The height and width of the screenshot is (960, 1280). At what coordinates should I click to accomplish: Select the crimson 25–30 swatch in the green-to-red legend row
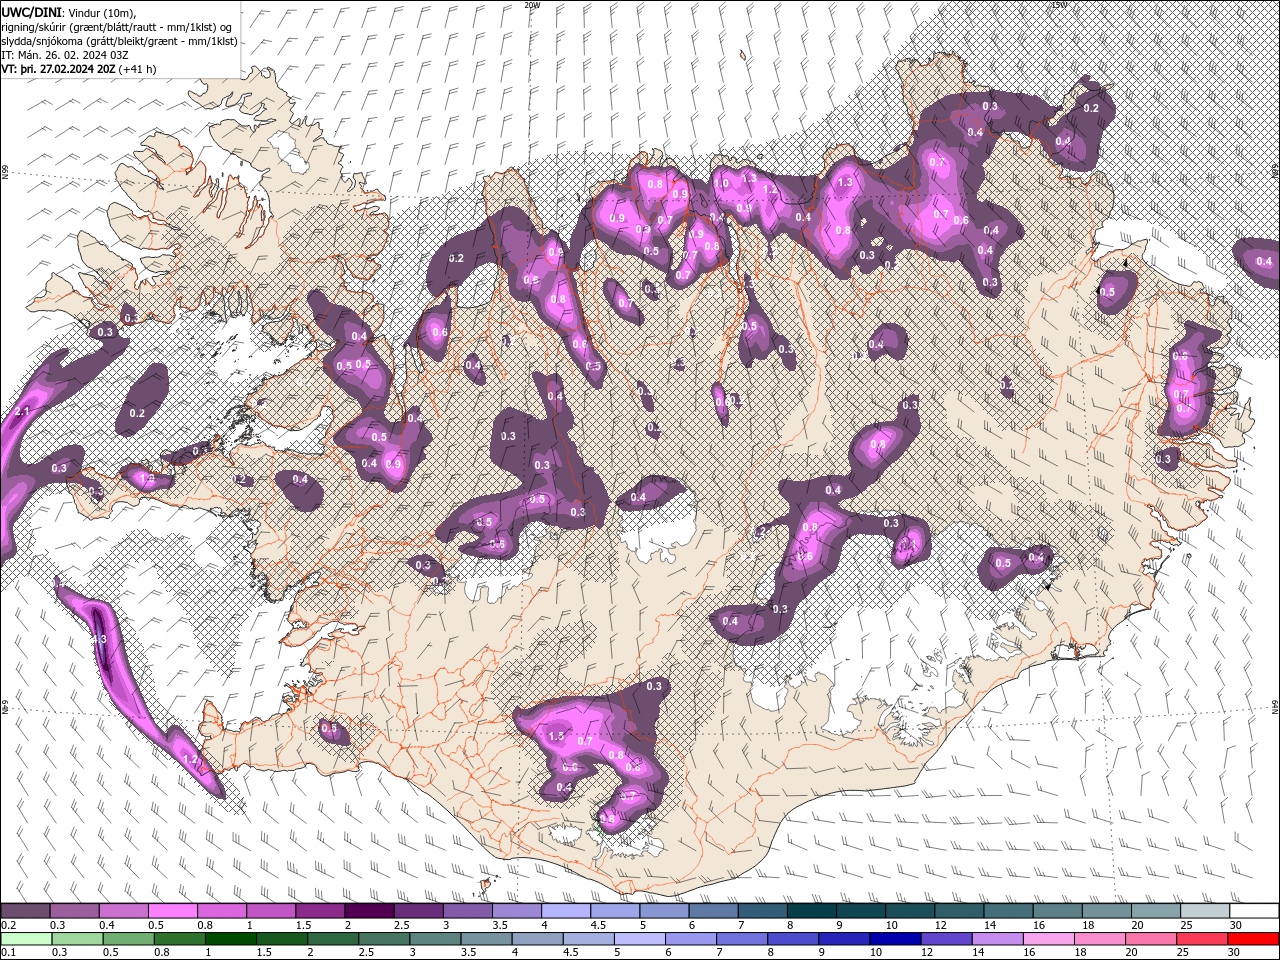click(1203, 938)
